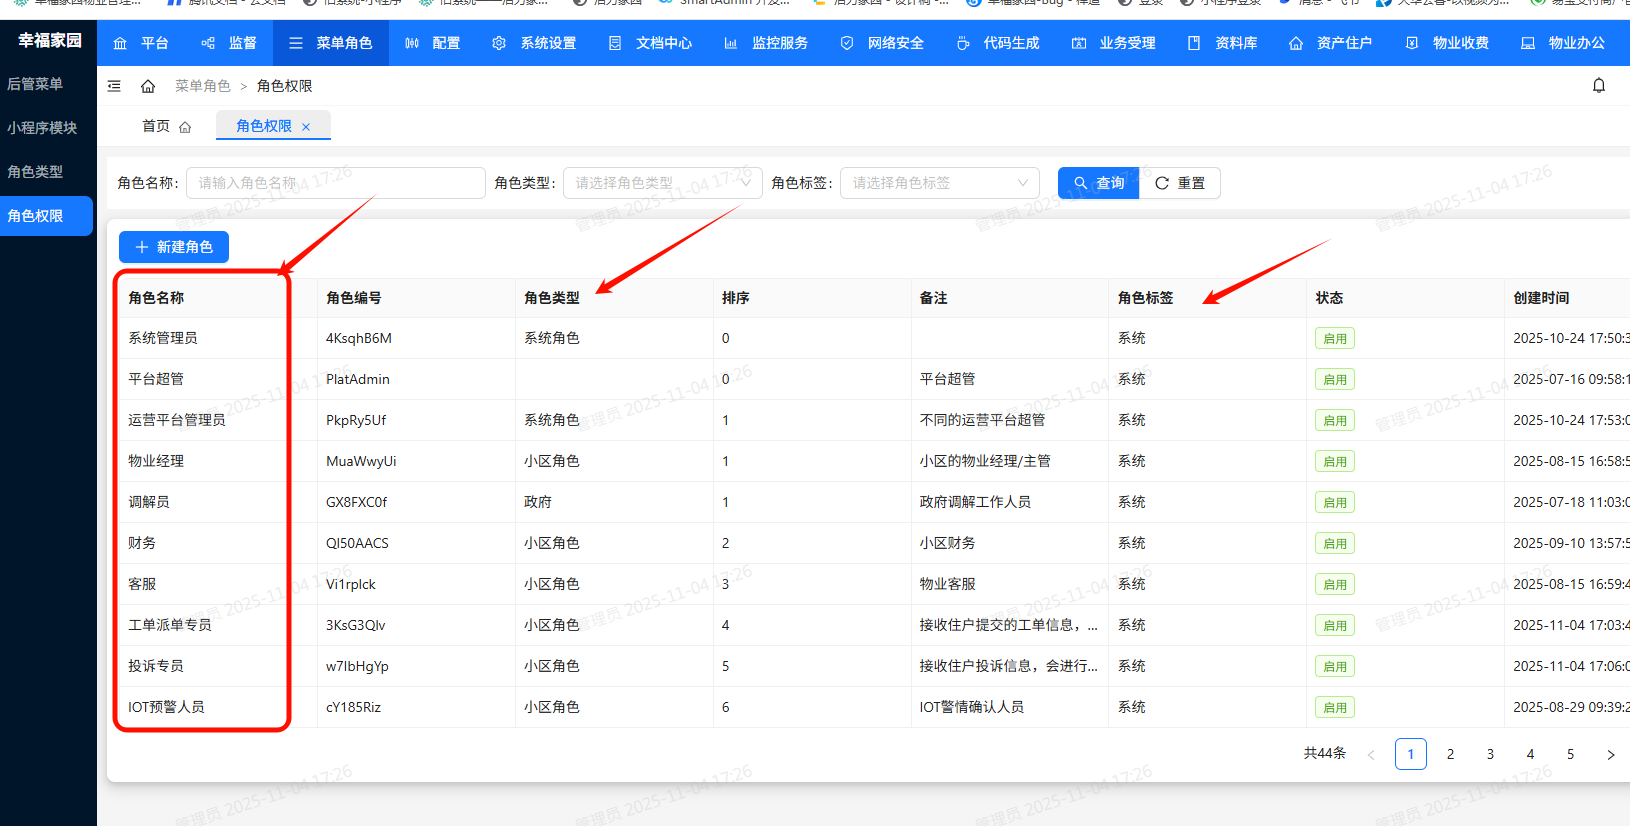Click the 查询 search button
1630x826 pixels.
coord(1098,183)
